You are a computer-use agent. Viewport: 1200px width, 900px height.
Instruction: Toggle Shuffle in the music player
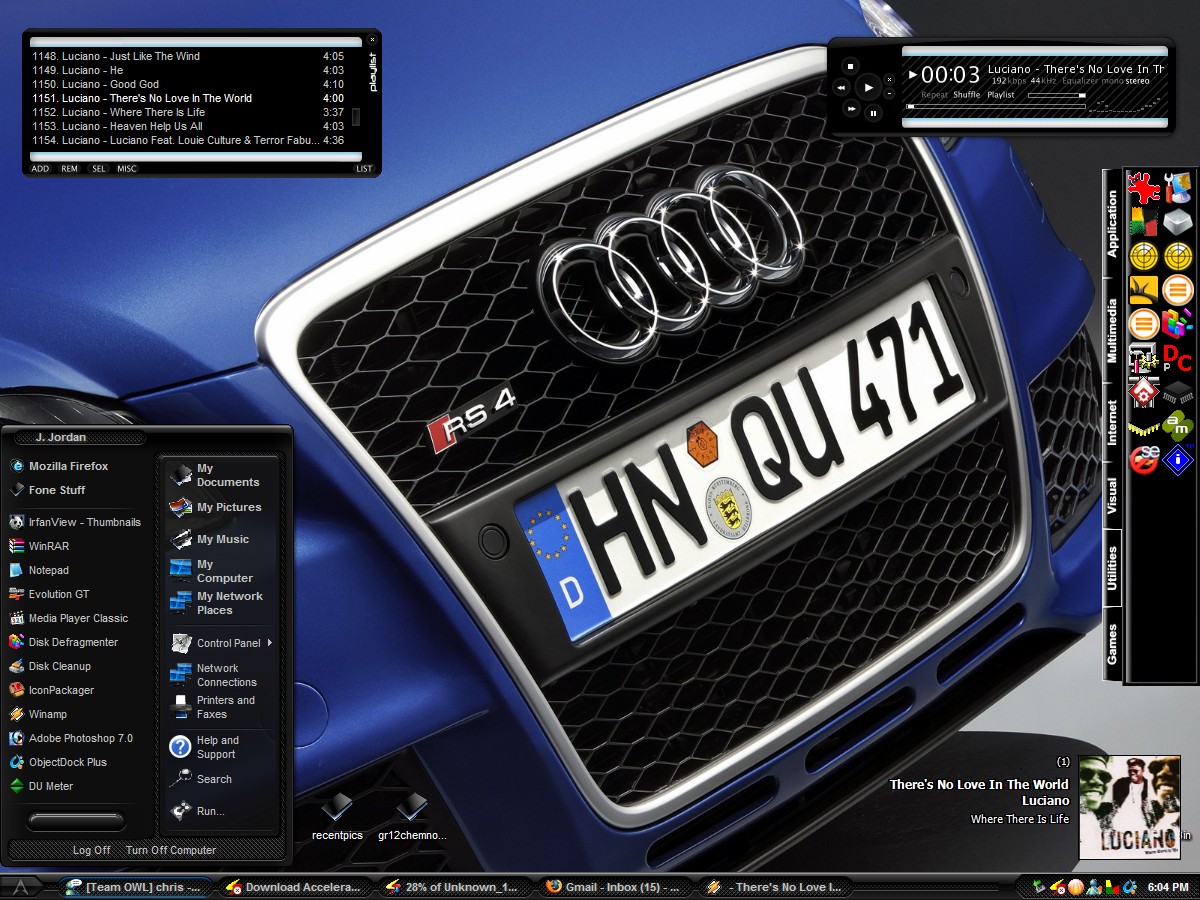pos(967,95)
